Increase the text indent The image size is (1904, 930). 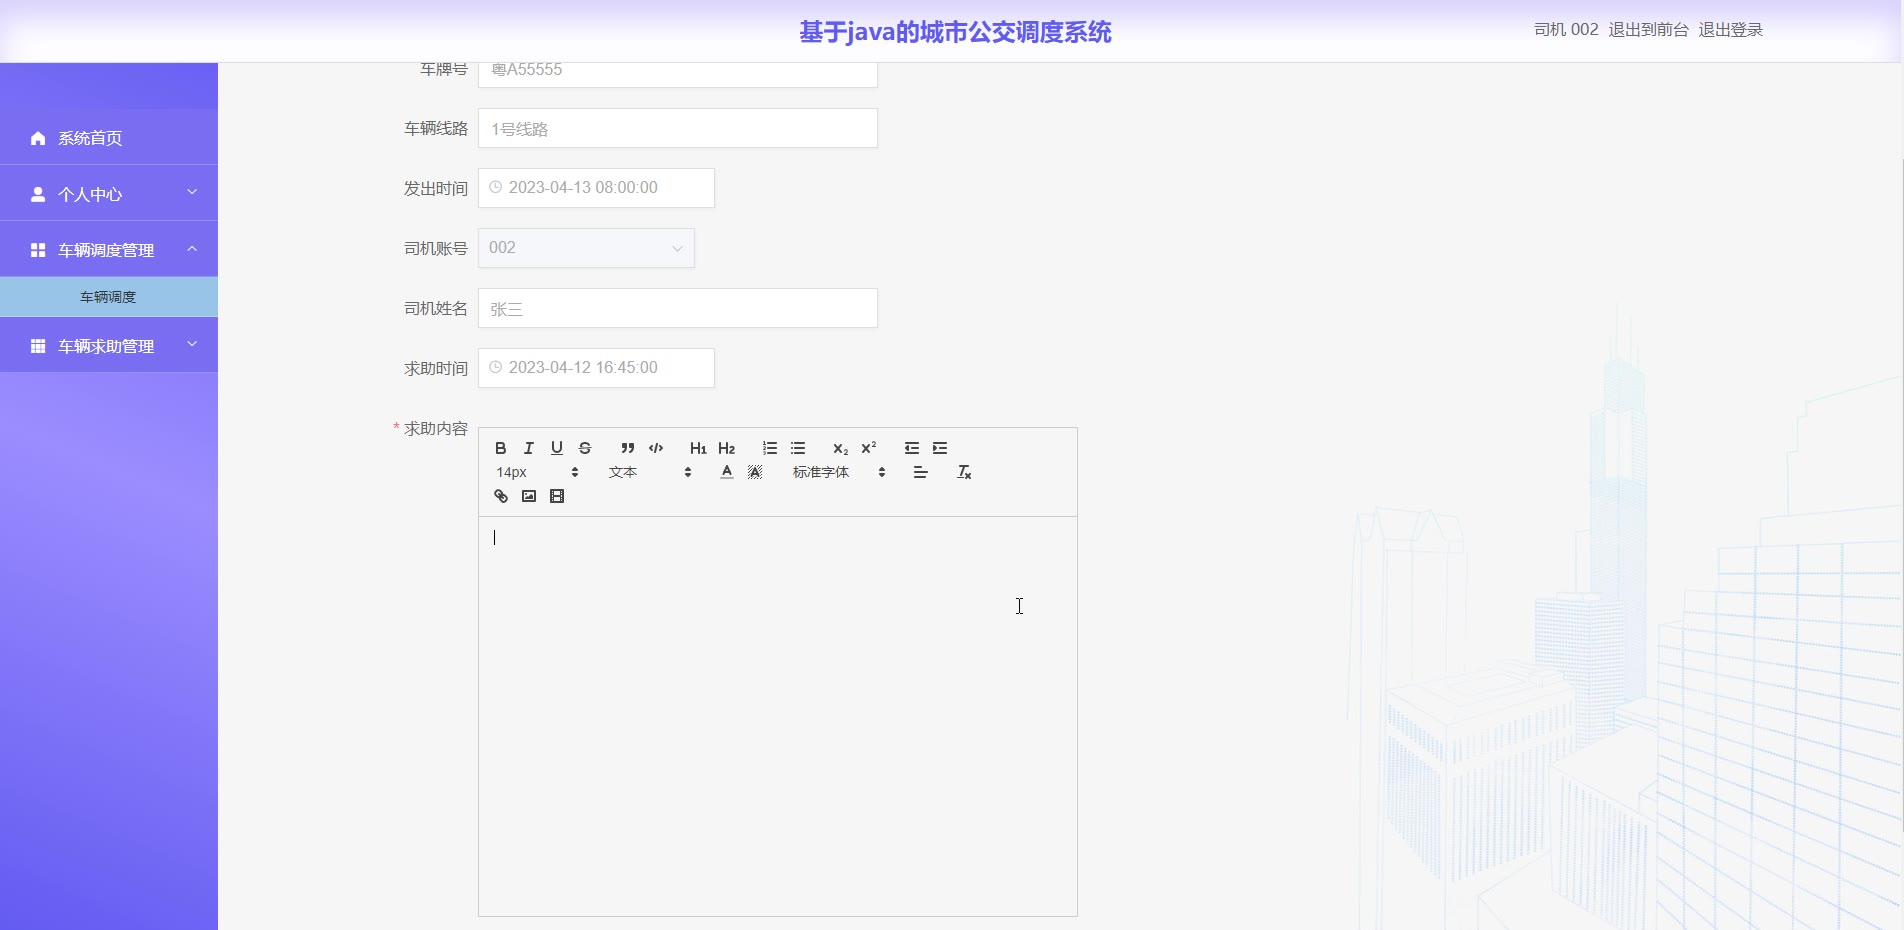pos(940,448)
